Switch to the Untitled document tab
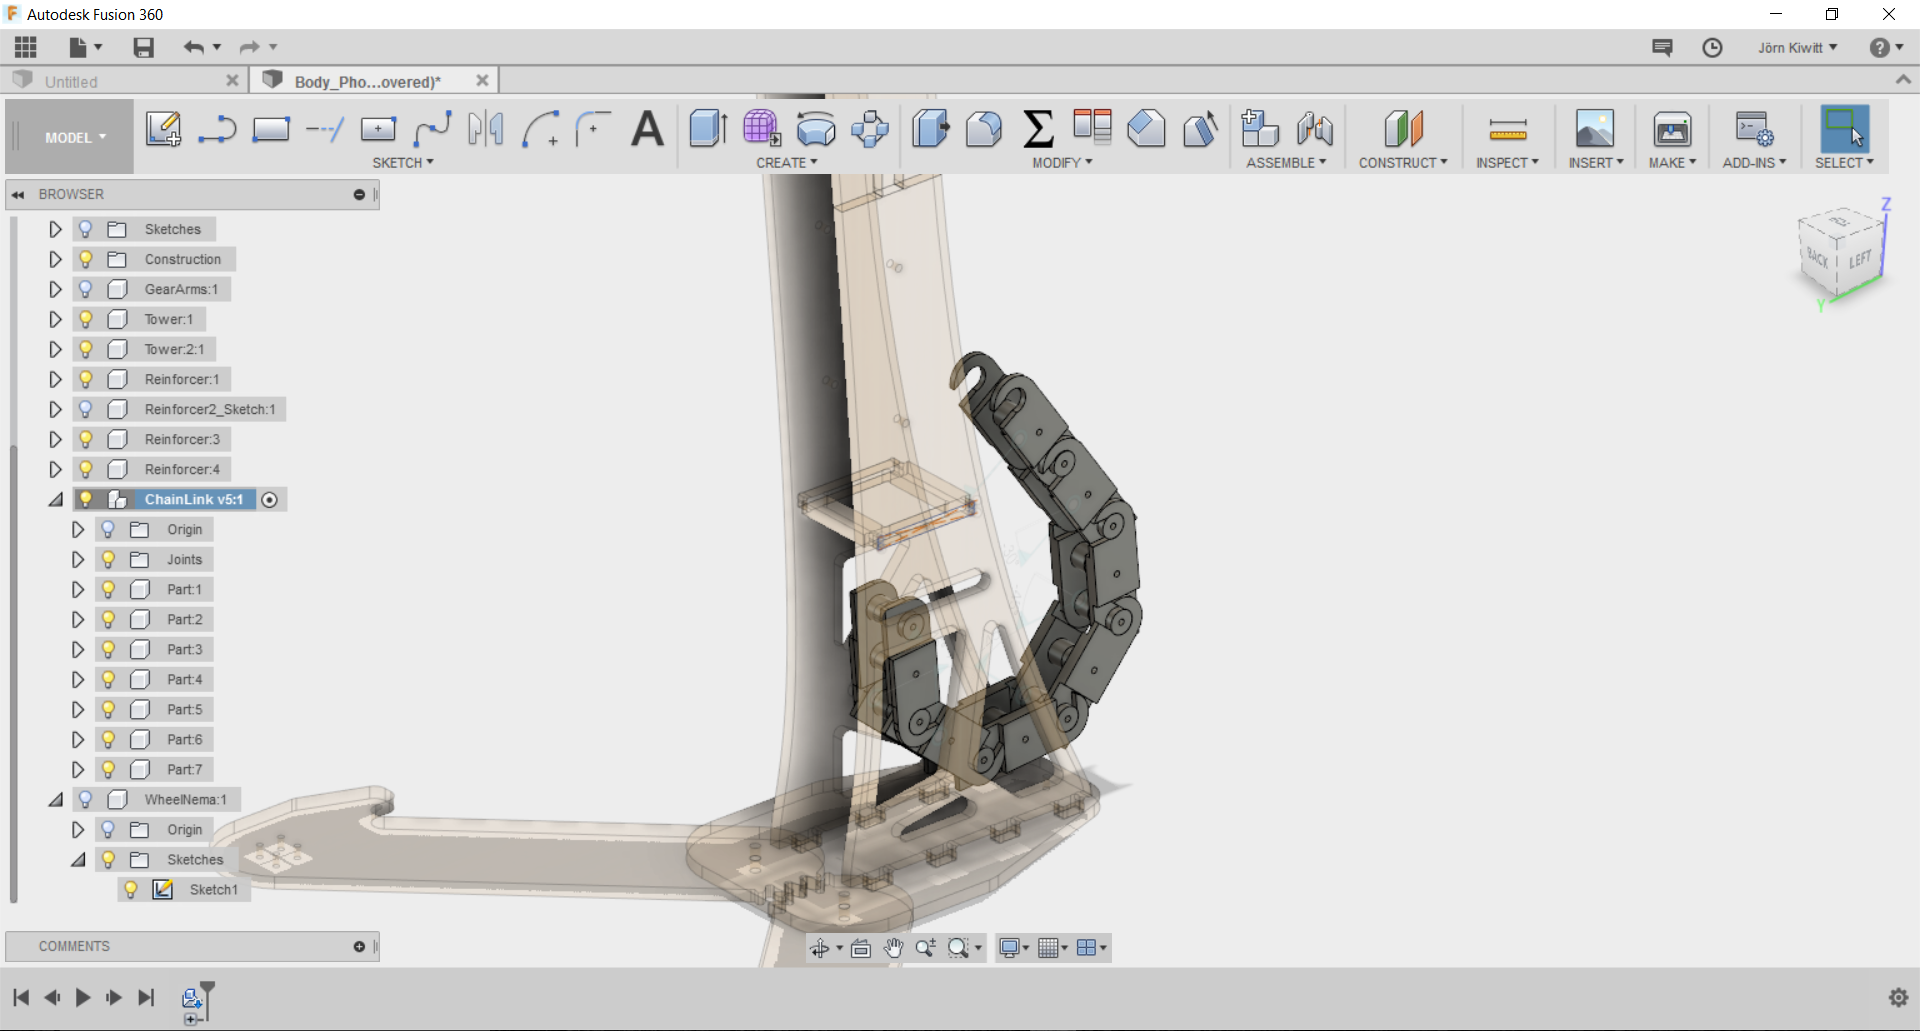The image size is (1920, 1031). [71, 82]
